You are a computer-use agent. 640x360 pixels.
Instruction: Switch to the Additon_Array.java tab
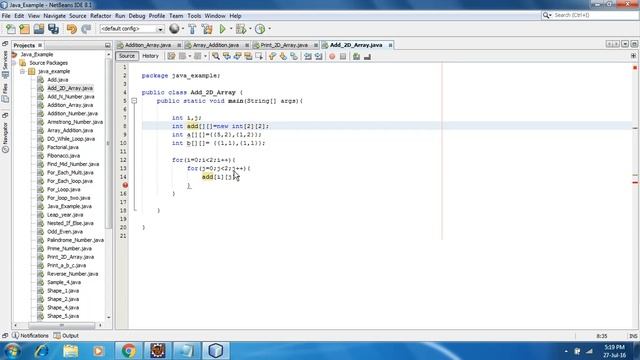click(148, 45)
